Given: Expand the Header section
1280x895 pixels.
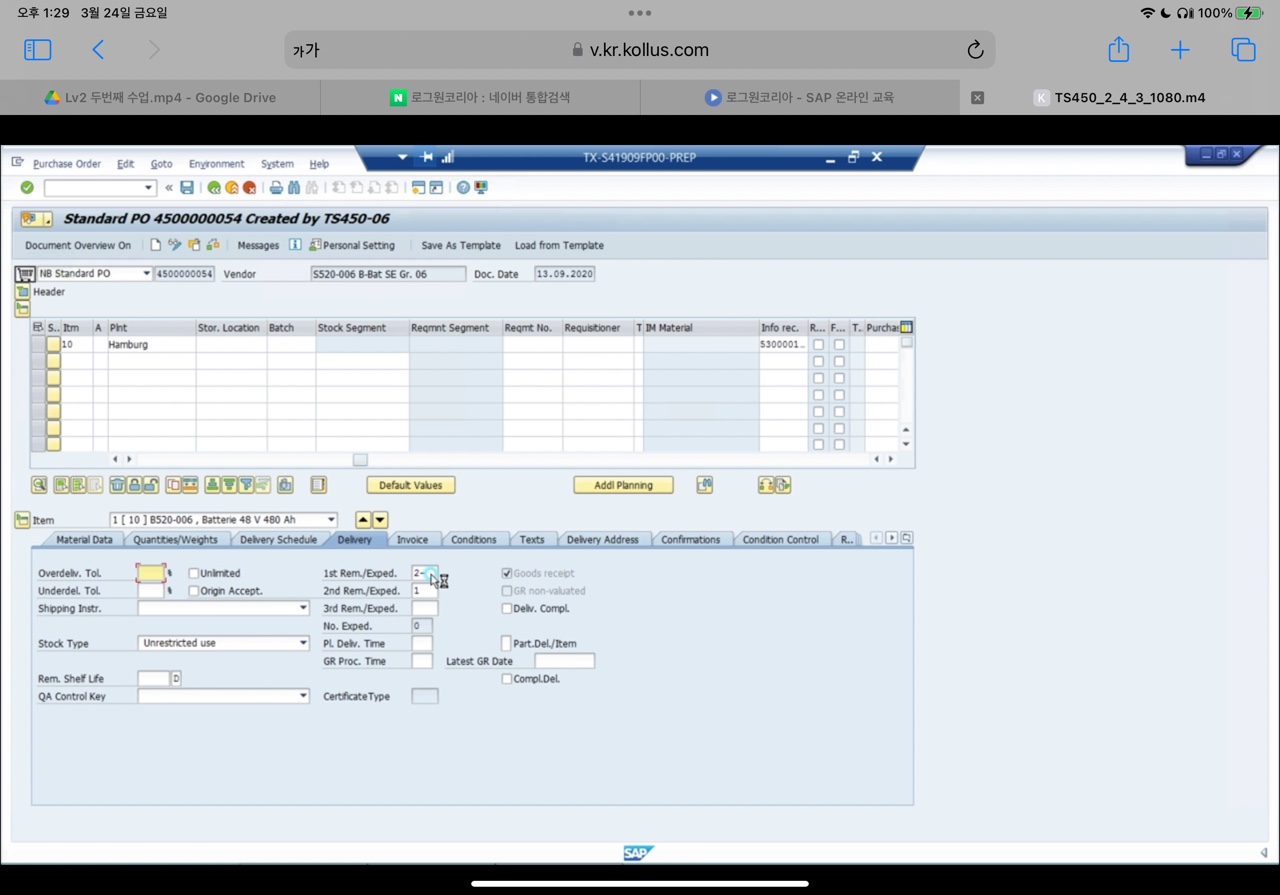Looking at the screenshot, I should (22, 292).
